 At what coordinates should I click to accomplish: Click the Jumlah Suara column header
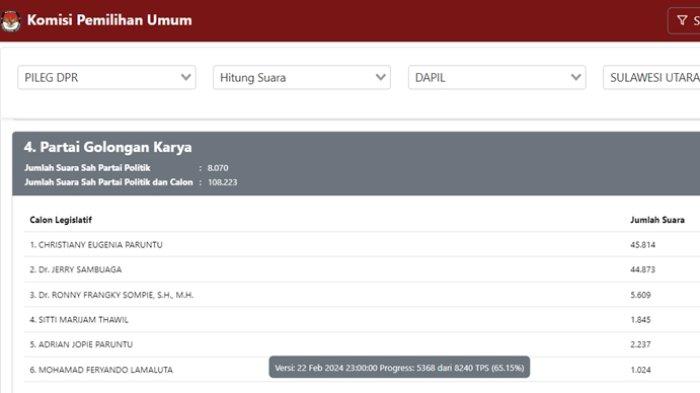coord(657,220)
